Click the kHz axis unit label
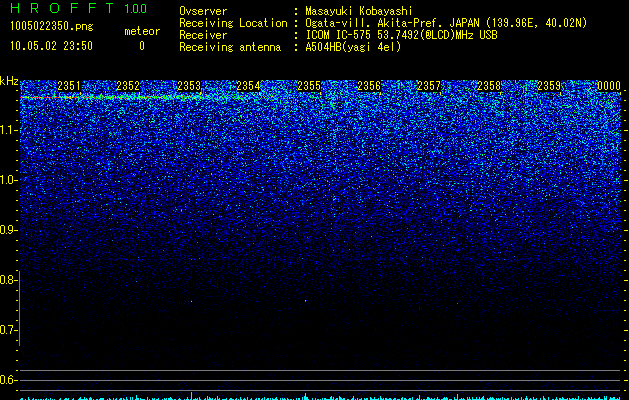The width and height of the screenshot is (629, 400). (9, 81)
